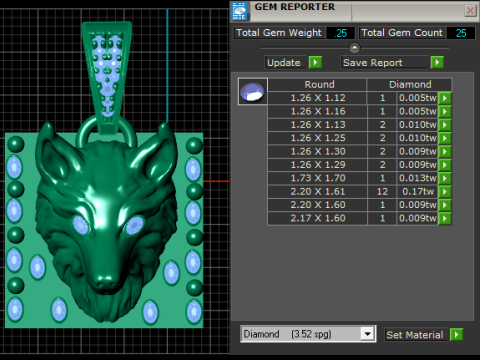Viewport: 480px width, 360px height.
Task: Select the 2.20 X 1.61 size cell
Action: pos(317,192)
